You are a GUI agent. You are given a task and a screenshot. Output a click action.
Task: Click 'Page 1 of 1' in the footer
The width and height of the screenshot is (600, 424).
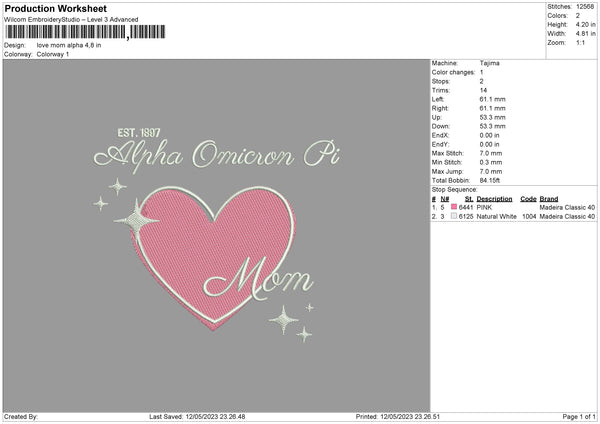[x=579, y=416]
